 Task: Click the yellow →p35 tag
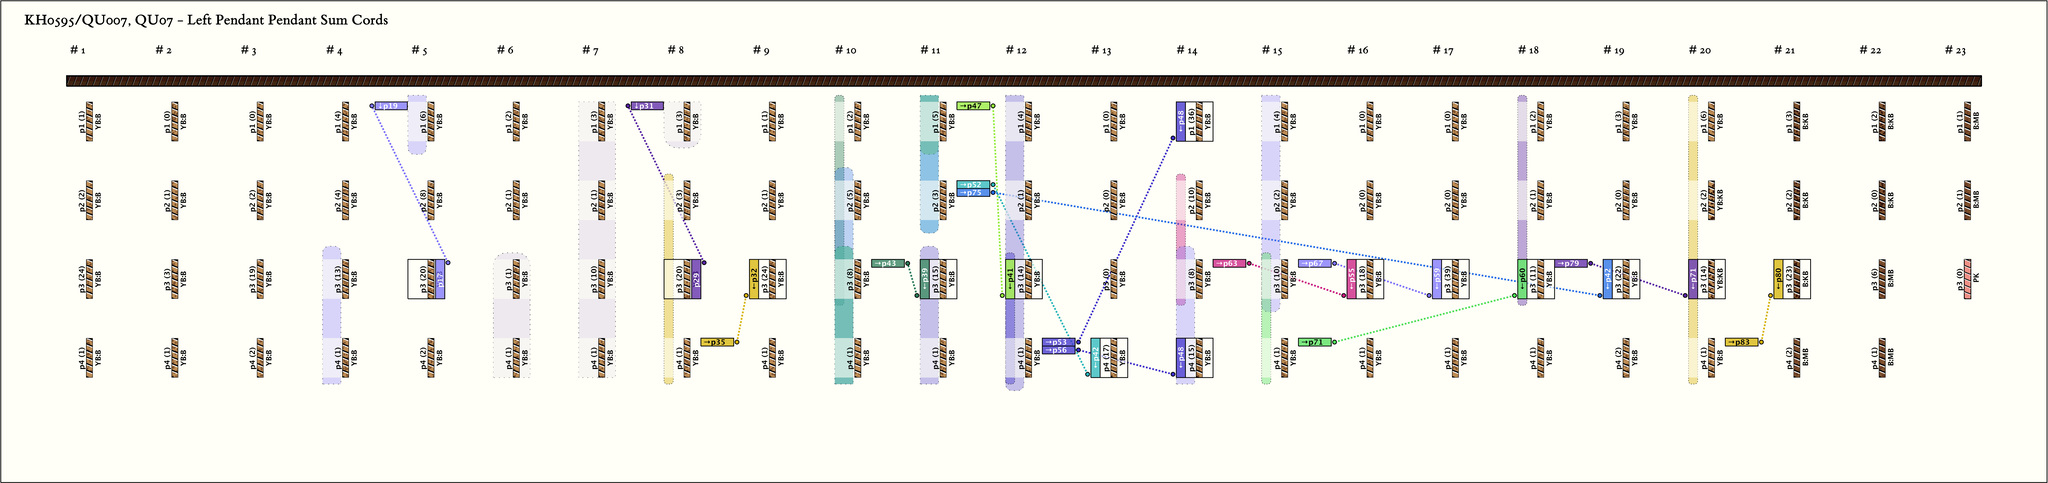[x=717, y=343]
